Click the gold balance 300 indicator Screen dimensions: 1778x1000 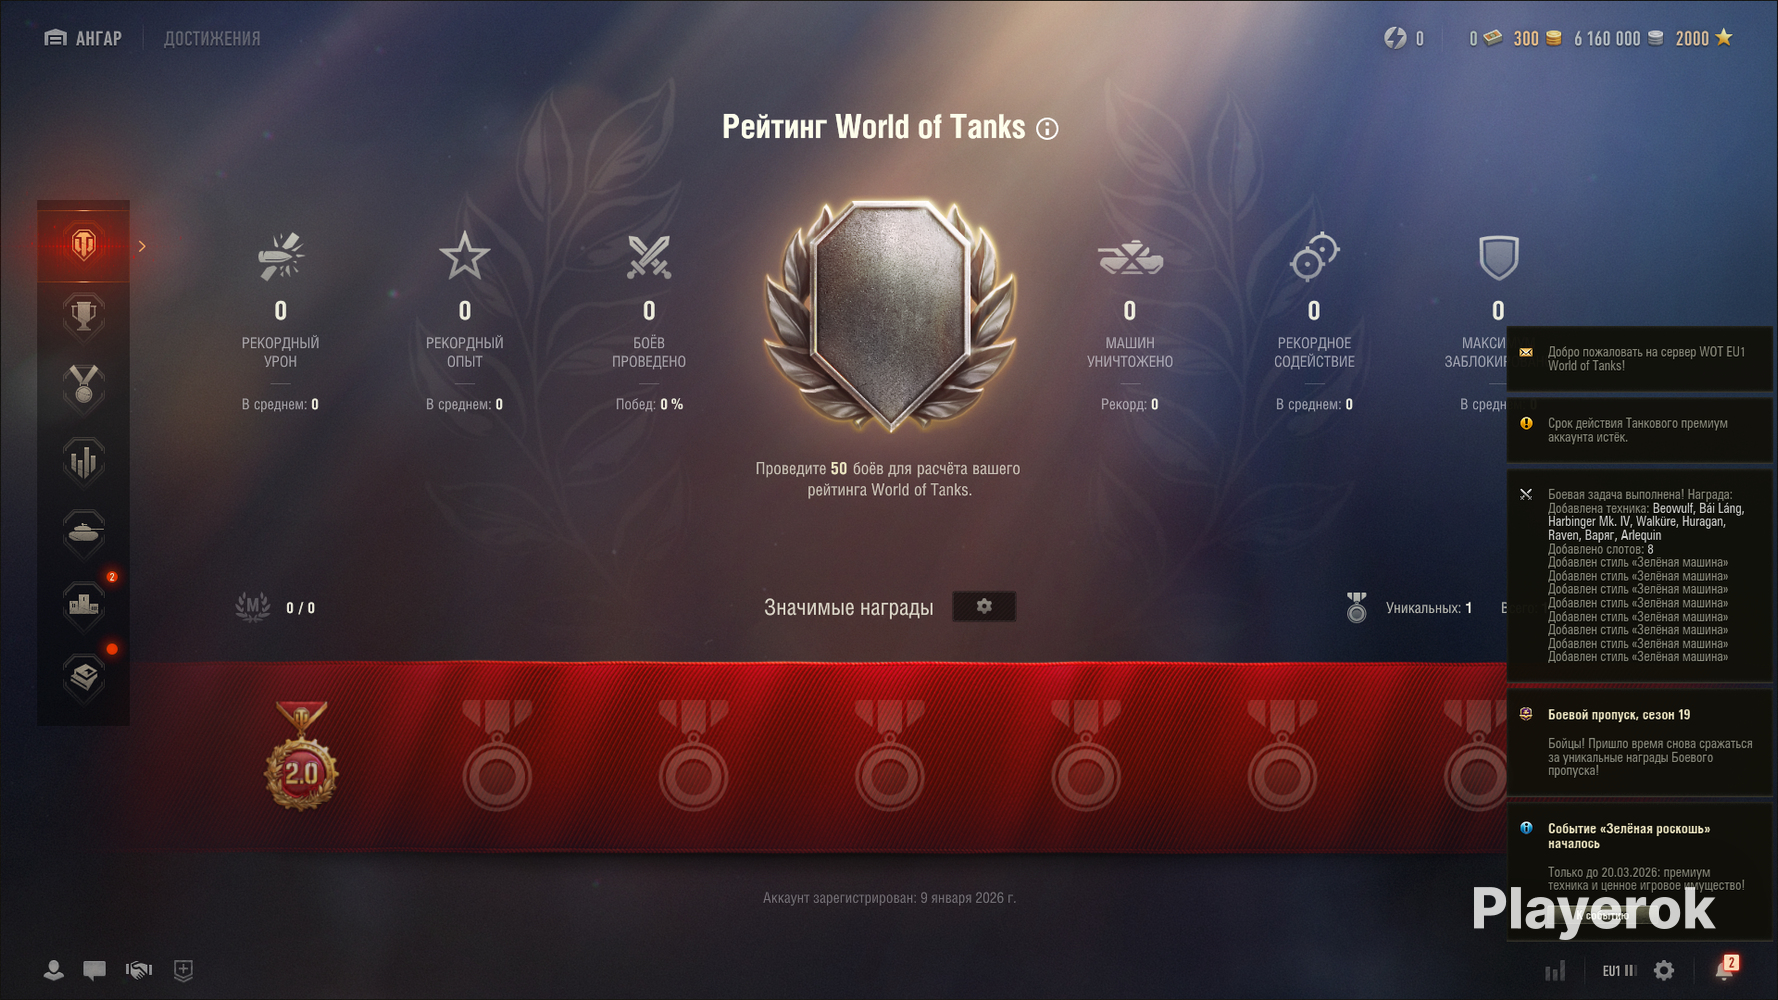pyautogui.click(x=1536, y=38)
